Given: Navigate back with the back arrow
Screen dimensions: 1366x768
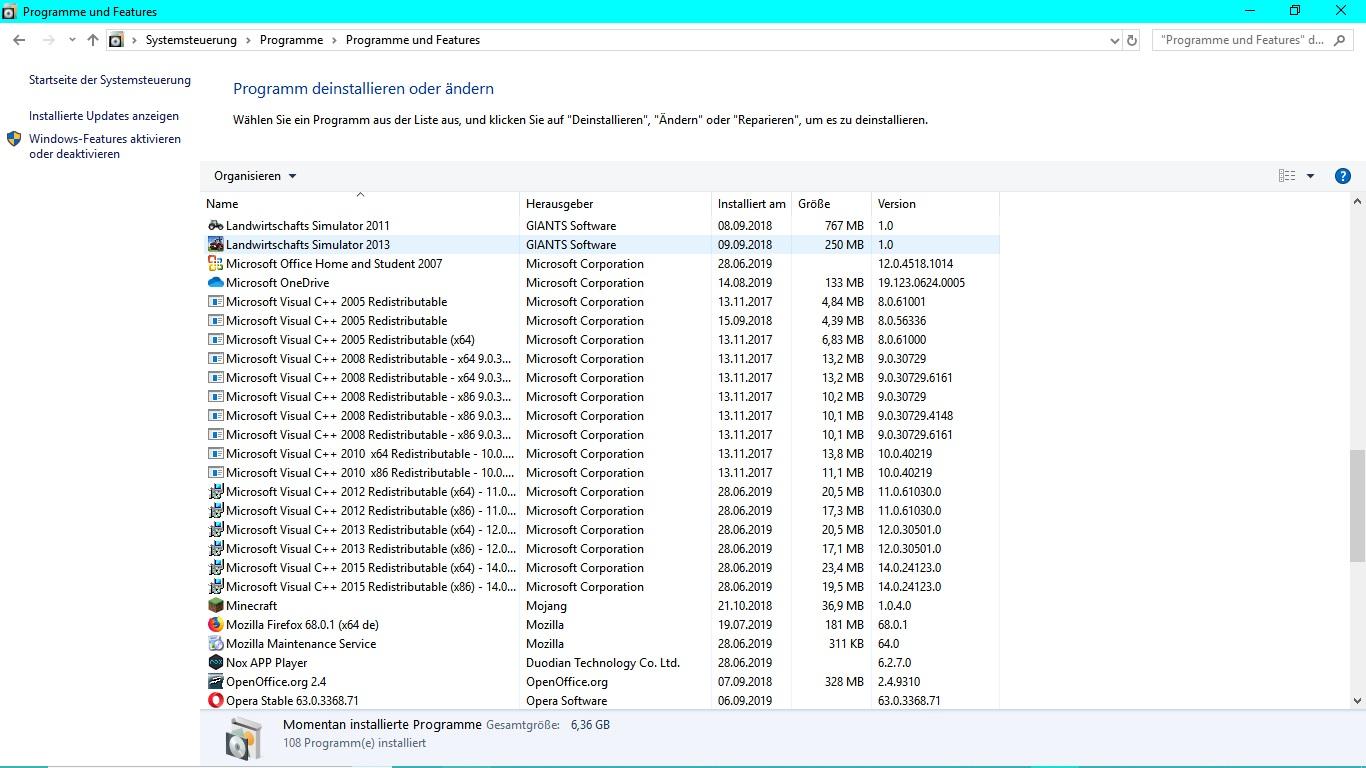Looking at the screenshot, I should [x=19, y=40].
